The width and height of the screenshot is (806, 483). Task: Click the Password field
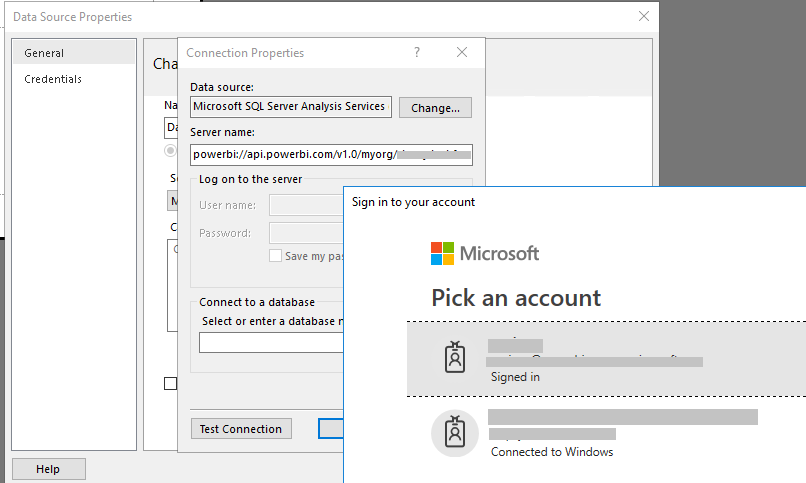306,233
